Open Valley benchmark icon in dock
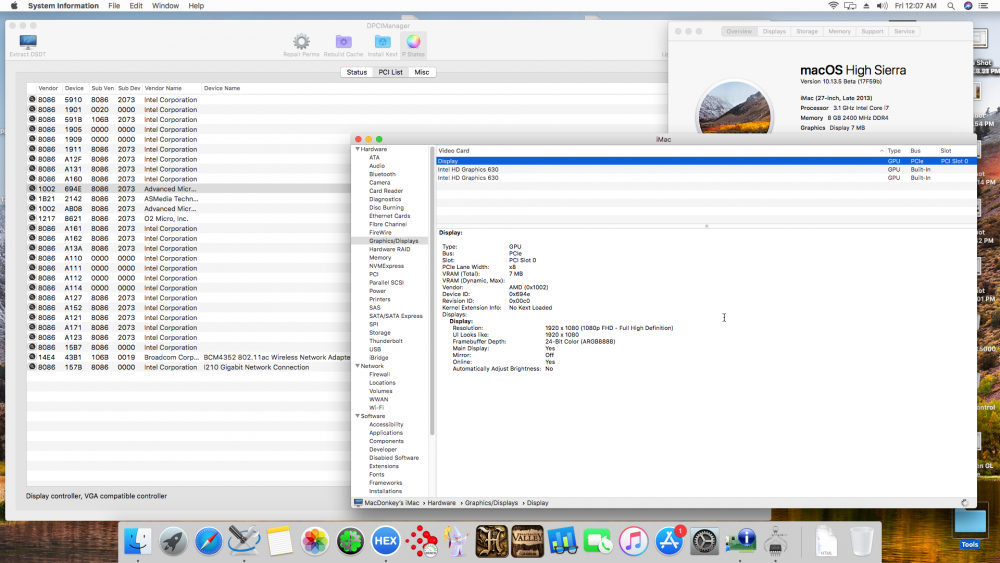1000x563 pixels. coord(527,541)
